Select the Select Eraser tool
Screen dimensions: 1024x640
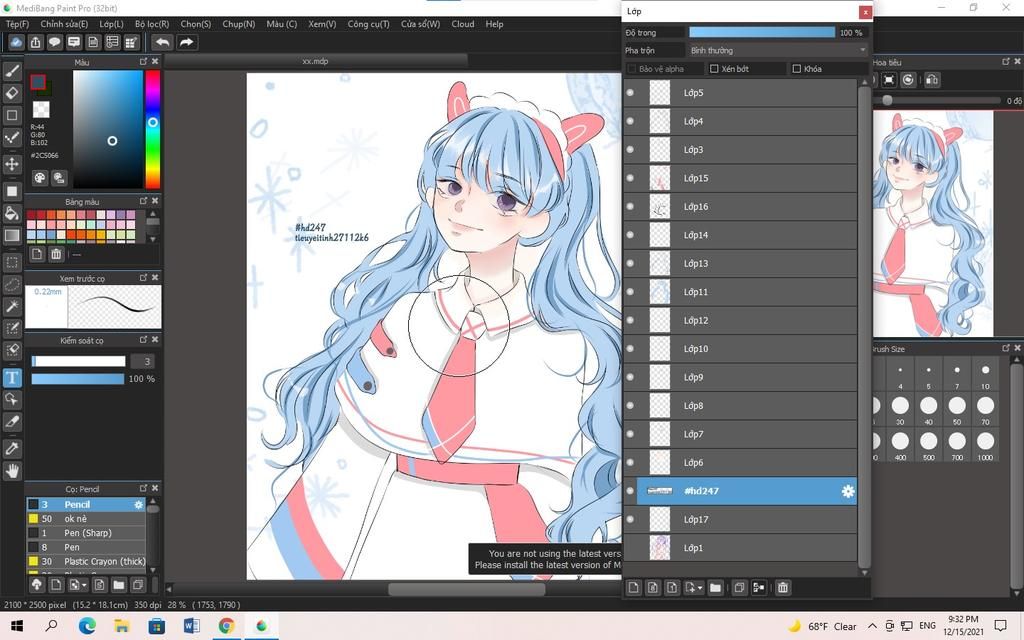point(12,351)
